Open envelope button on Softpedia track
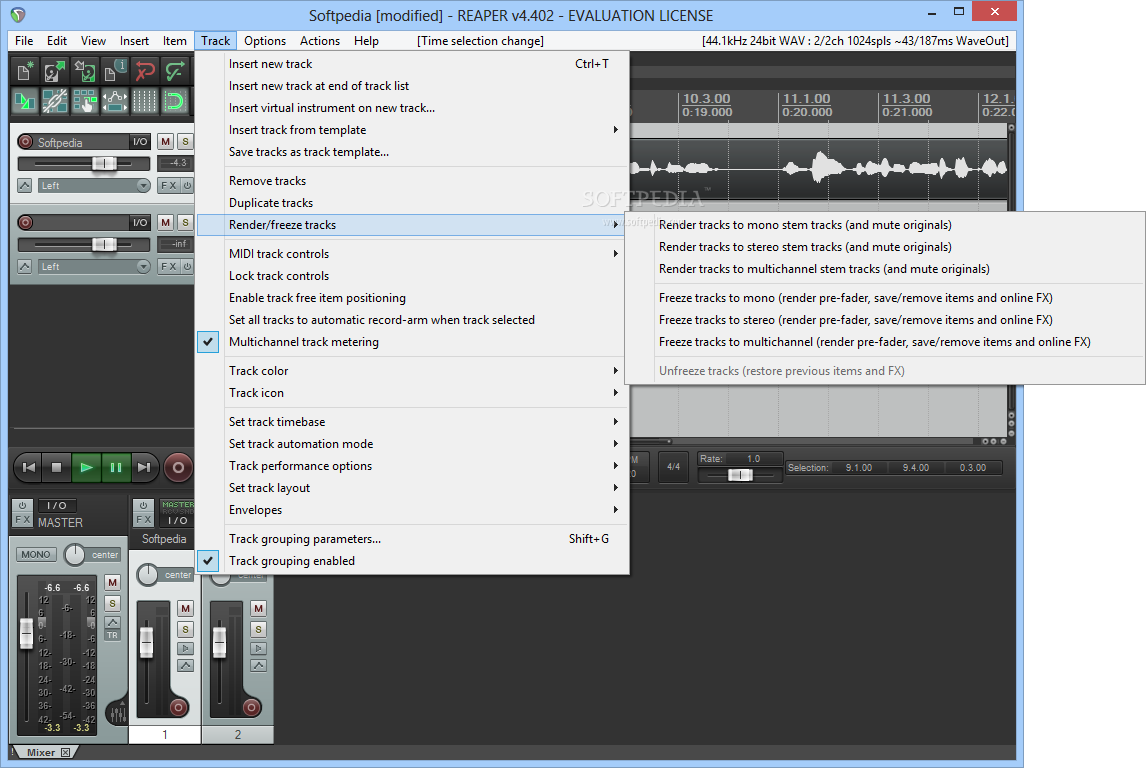This screenshot has height=768, width=1146. point(25,186)
